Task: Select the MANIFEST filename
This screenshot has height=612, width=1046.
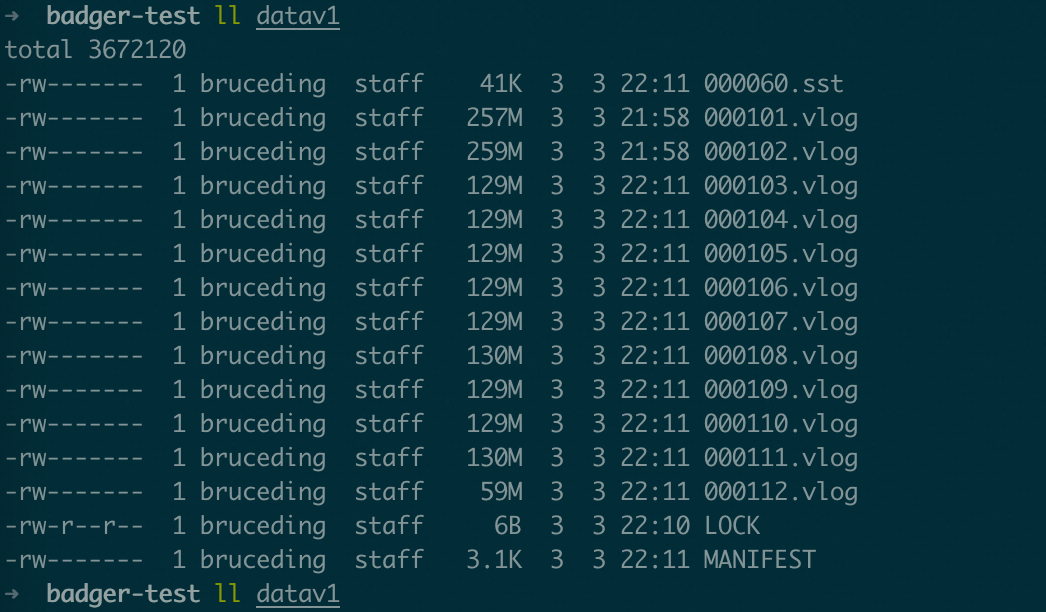Action: point(759,560)
